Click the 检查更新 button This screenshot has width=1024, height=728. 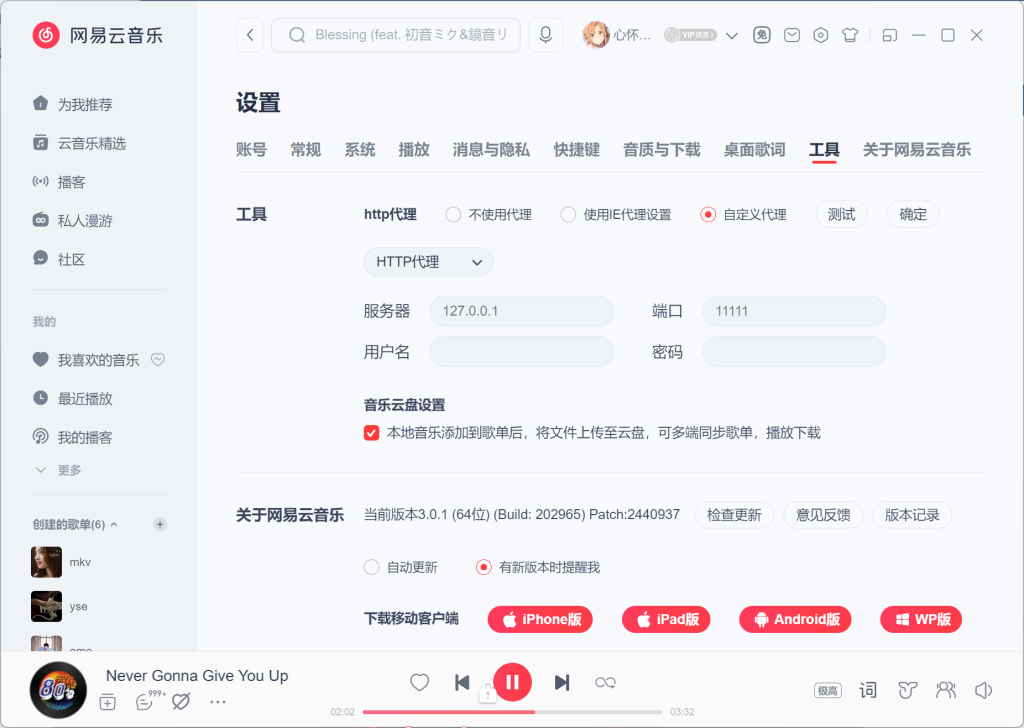733,515
